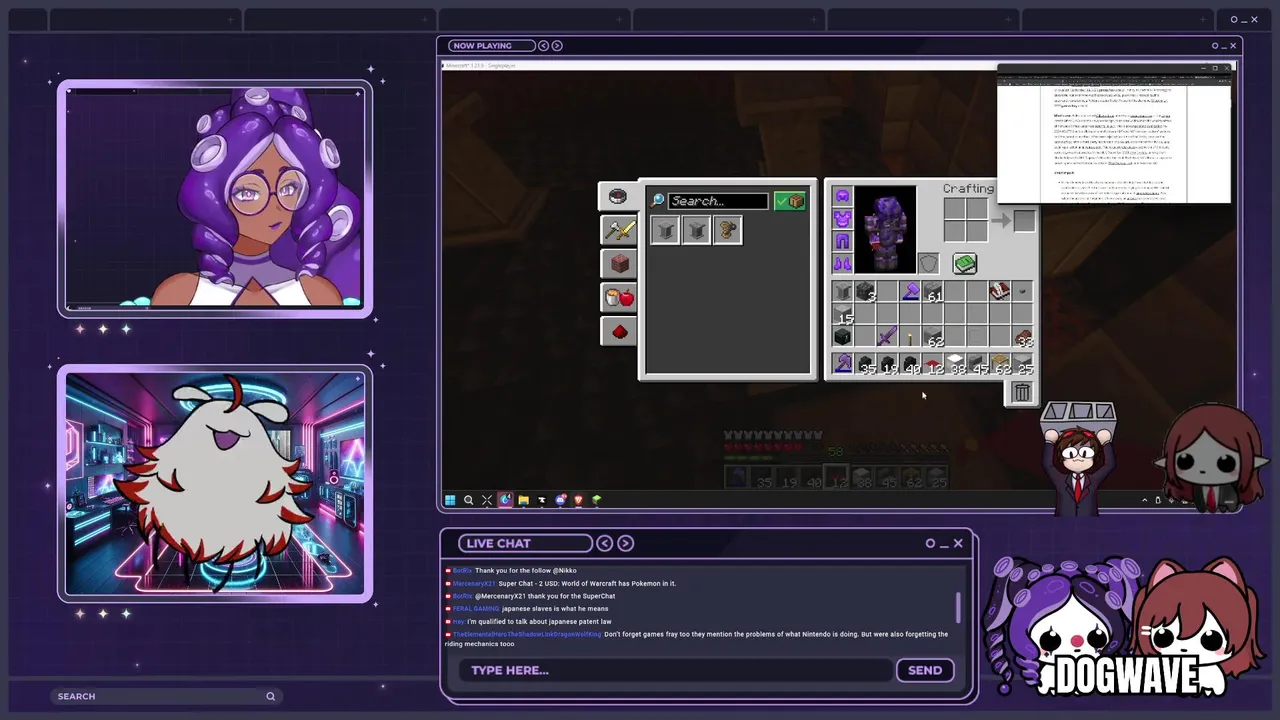Click the recipe book Search field
The height and width of the screenshot is (720, 1280).
pos(718,201)
